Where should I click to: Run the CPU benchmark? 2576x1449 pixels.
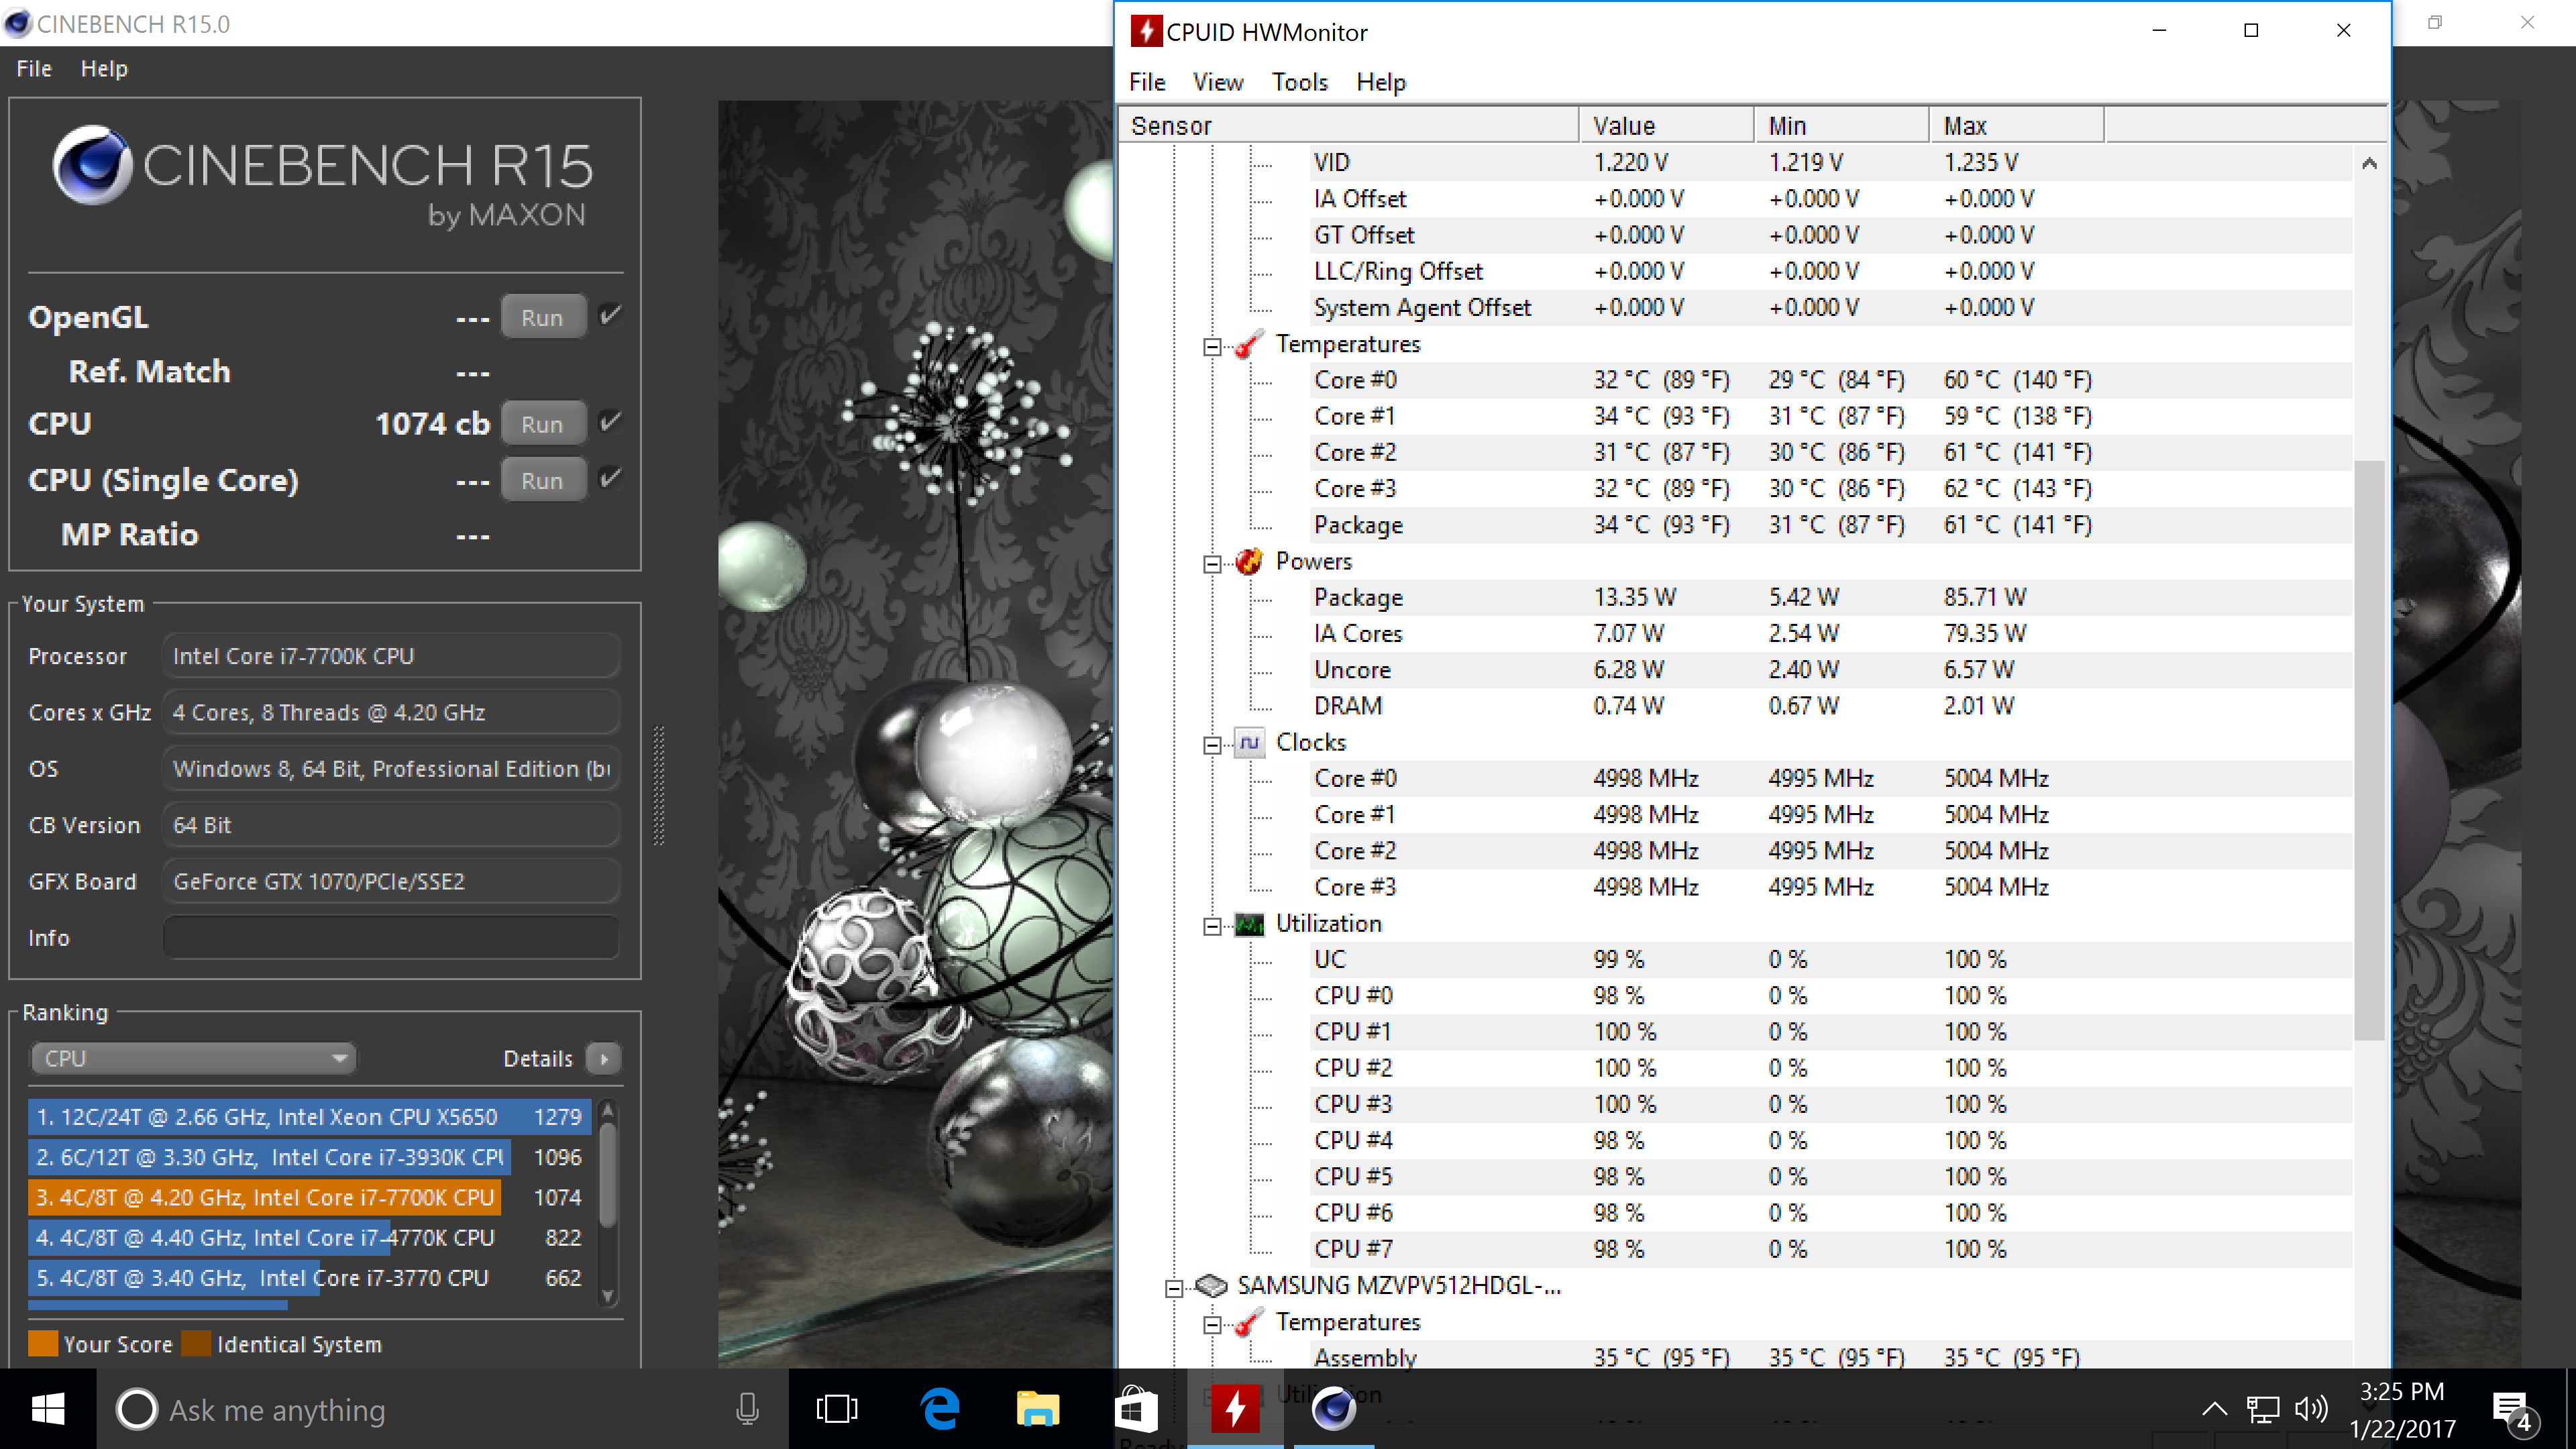[x=542, y=423]
